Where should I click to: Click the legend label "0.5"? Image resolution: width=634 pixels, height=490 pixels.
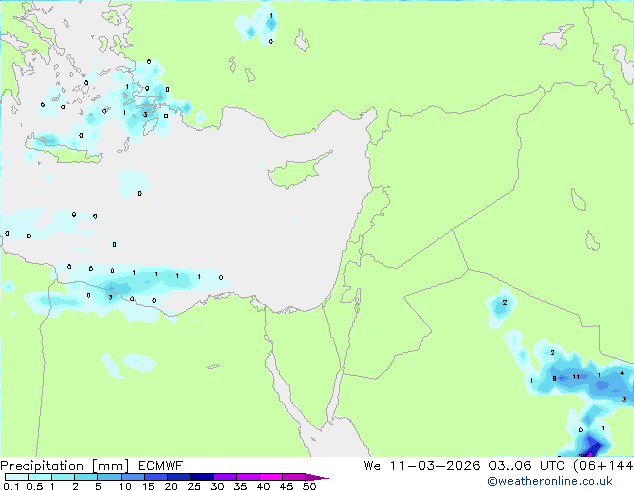point(34,486)
